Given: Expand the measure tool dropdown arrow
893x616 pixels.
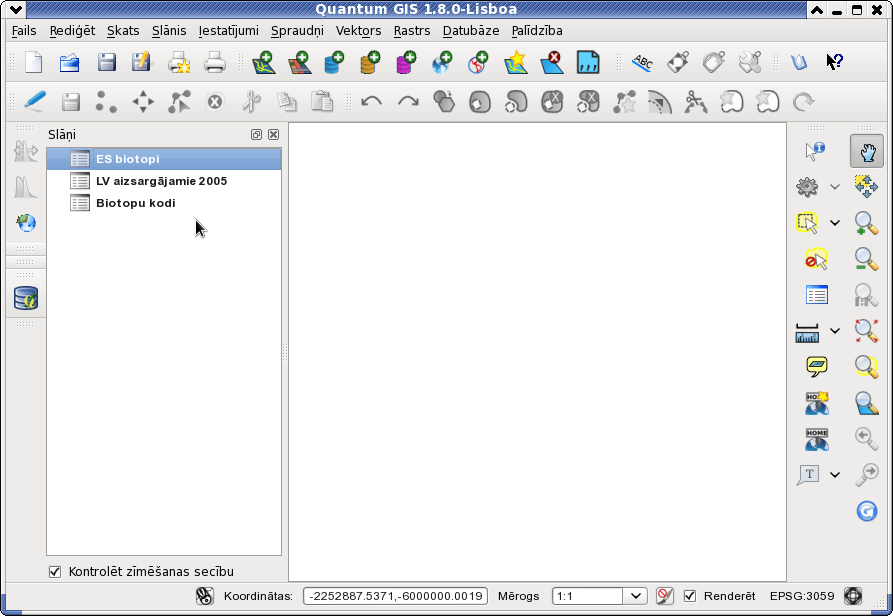Looking at the screenshot, I should coord(835,331).
